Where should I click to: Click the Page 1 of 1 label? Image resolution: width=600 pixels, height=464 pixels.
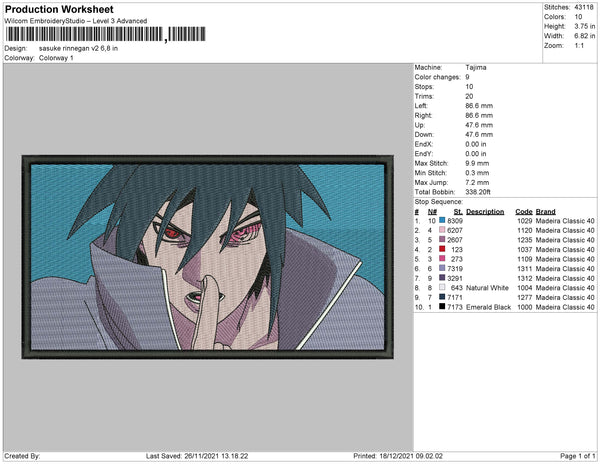(x=577, y=456)
